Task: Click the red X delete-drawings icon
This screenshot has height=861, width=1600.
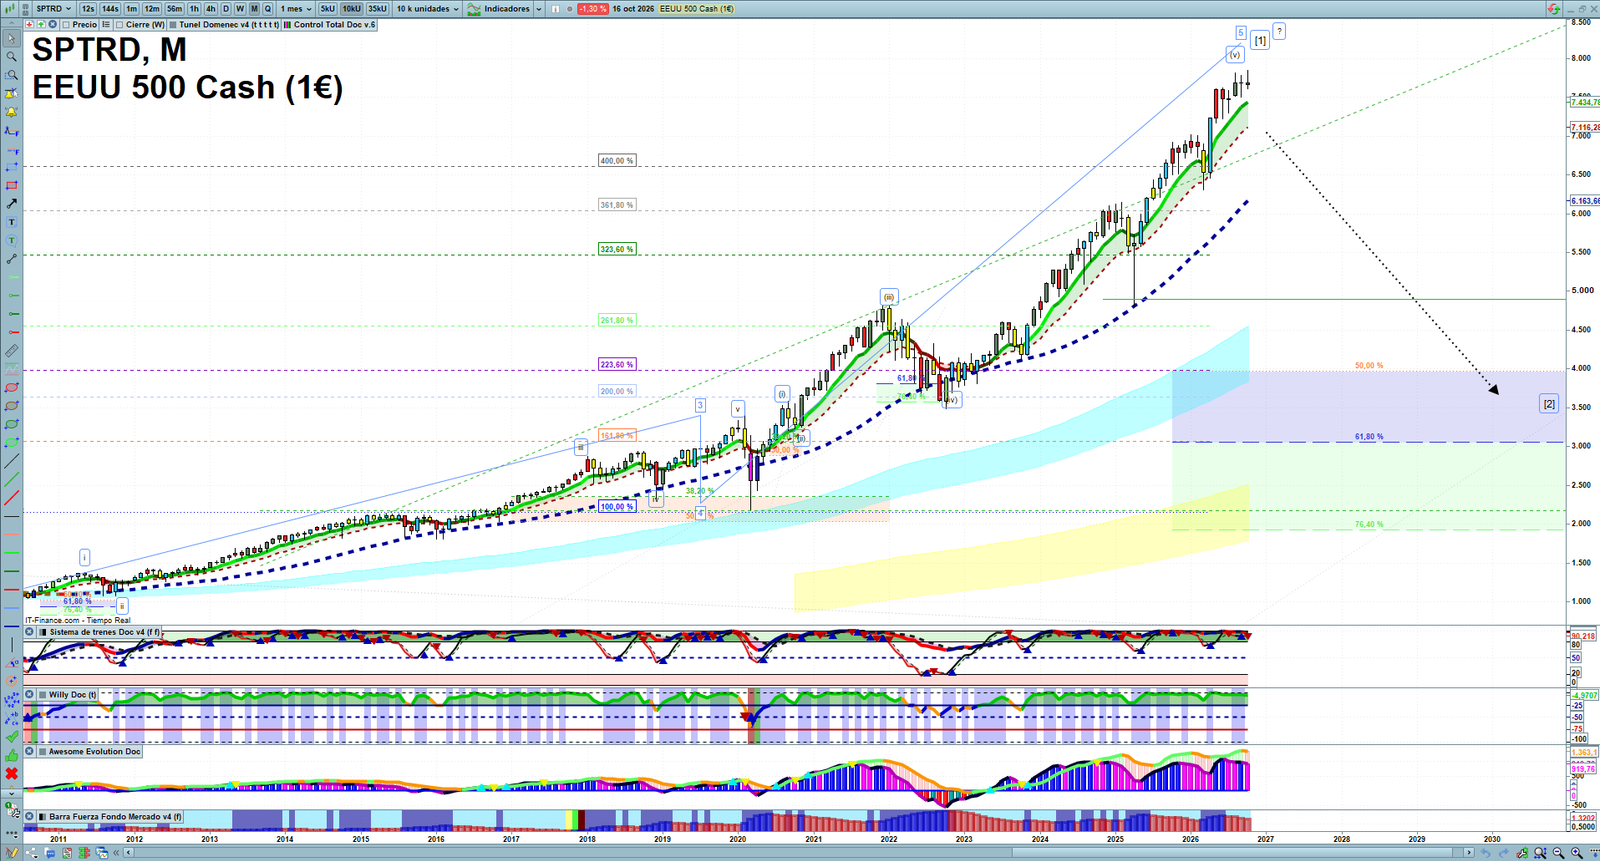Action: [11, 774]
